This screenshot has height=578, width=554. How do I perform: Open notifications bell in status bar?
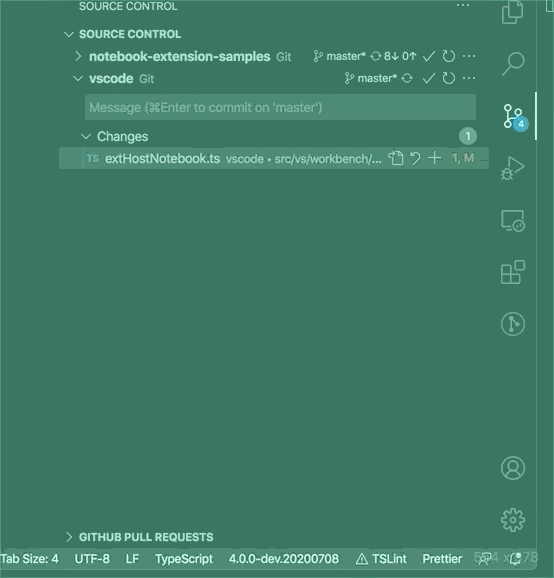pyautogui.click(x=516, y=559)
